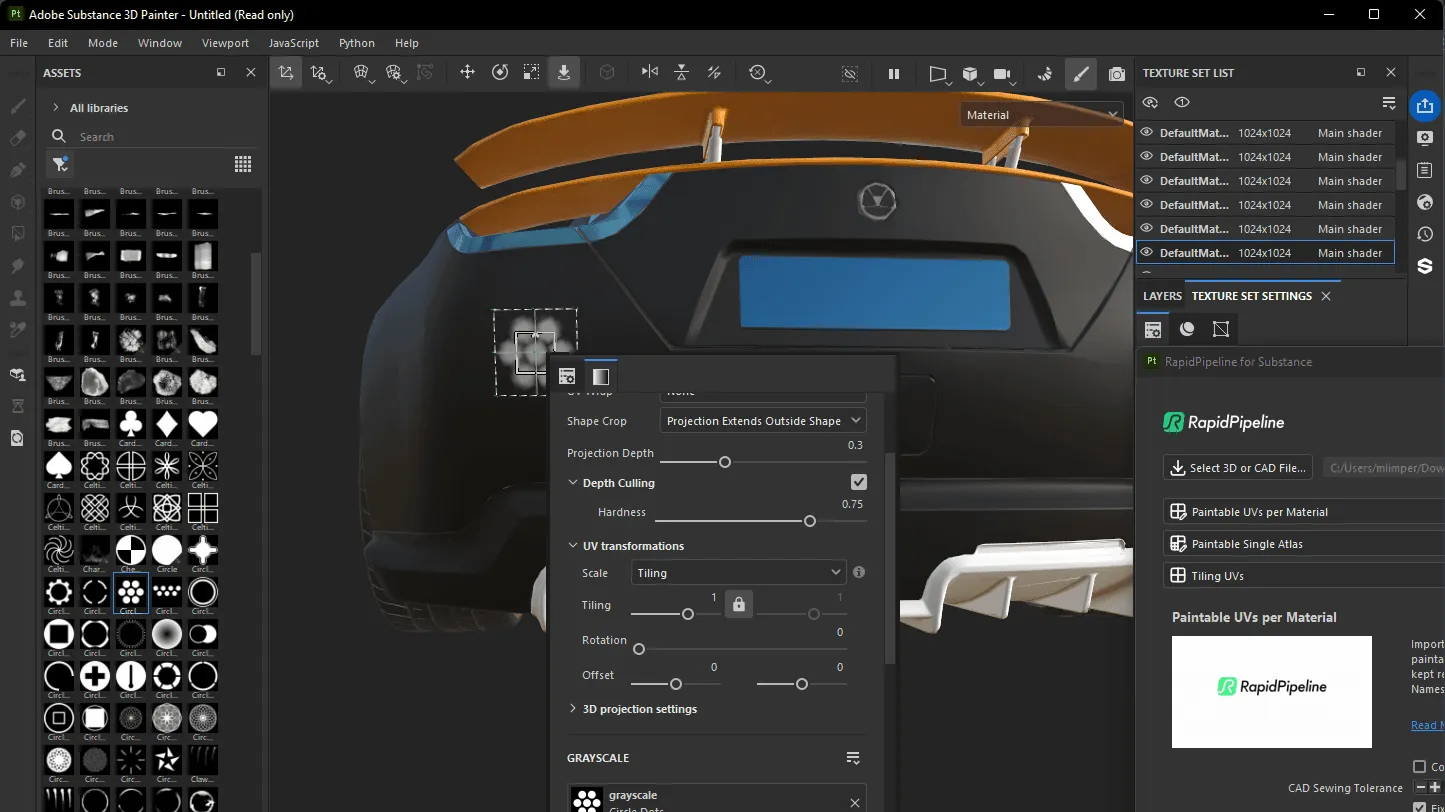
Task: Open the Viewport menu
Action: pos(225,43)
